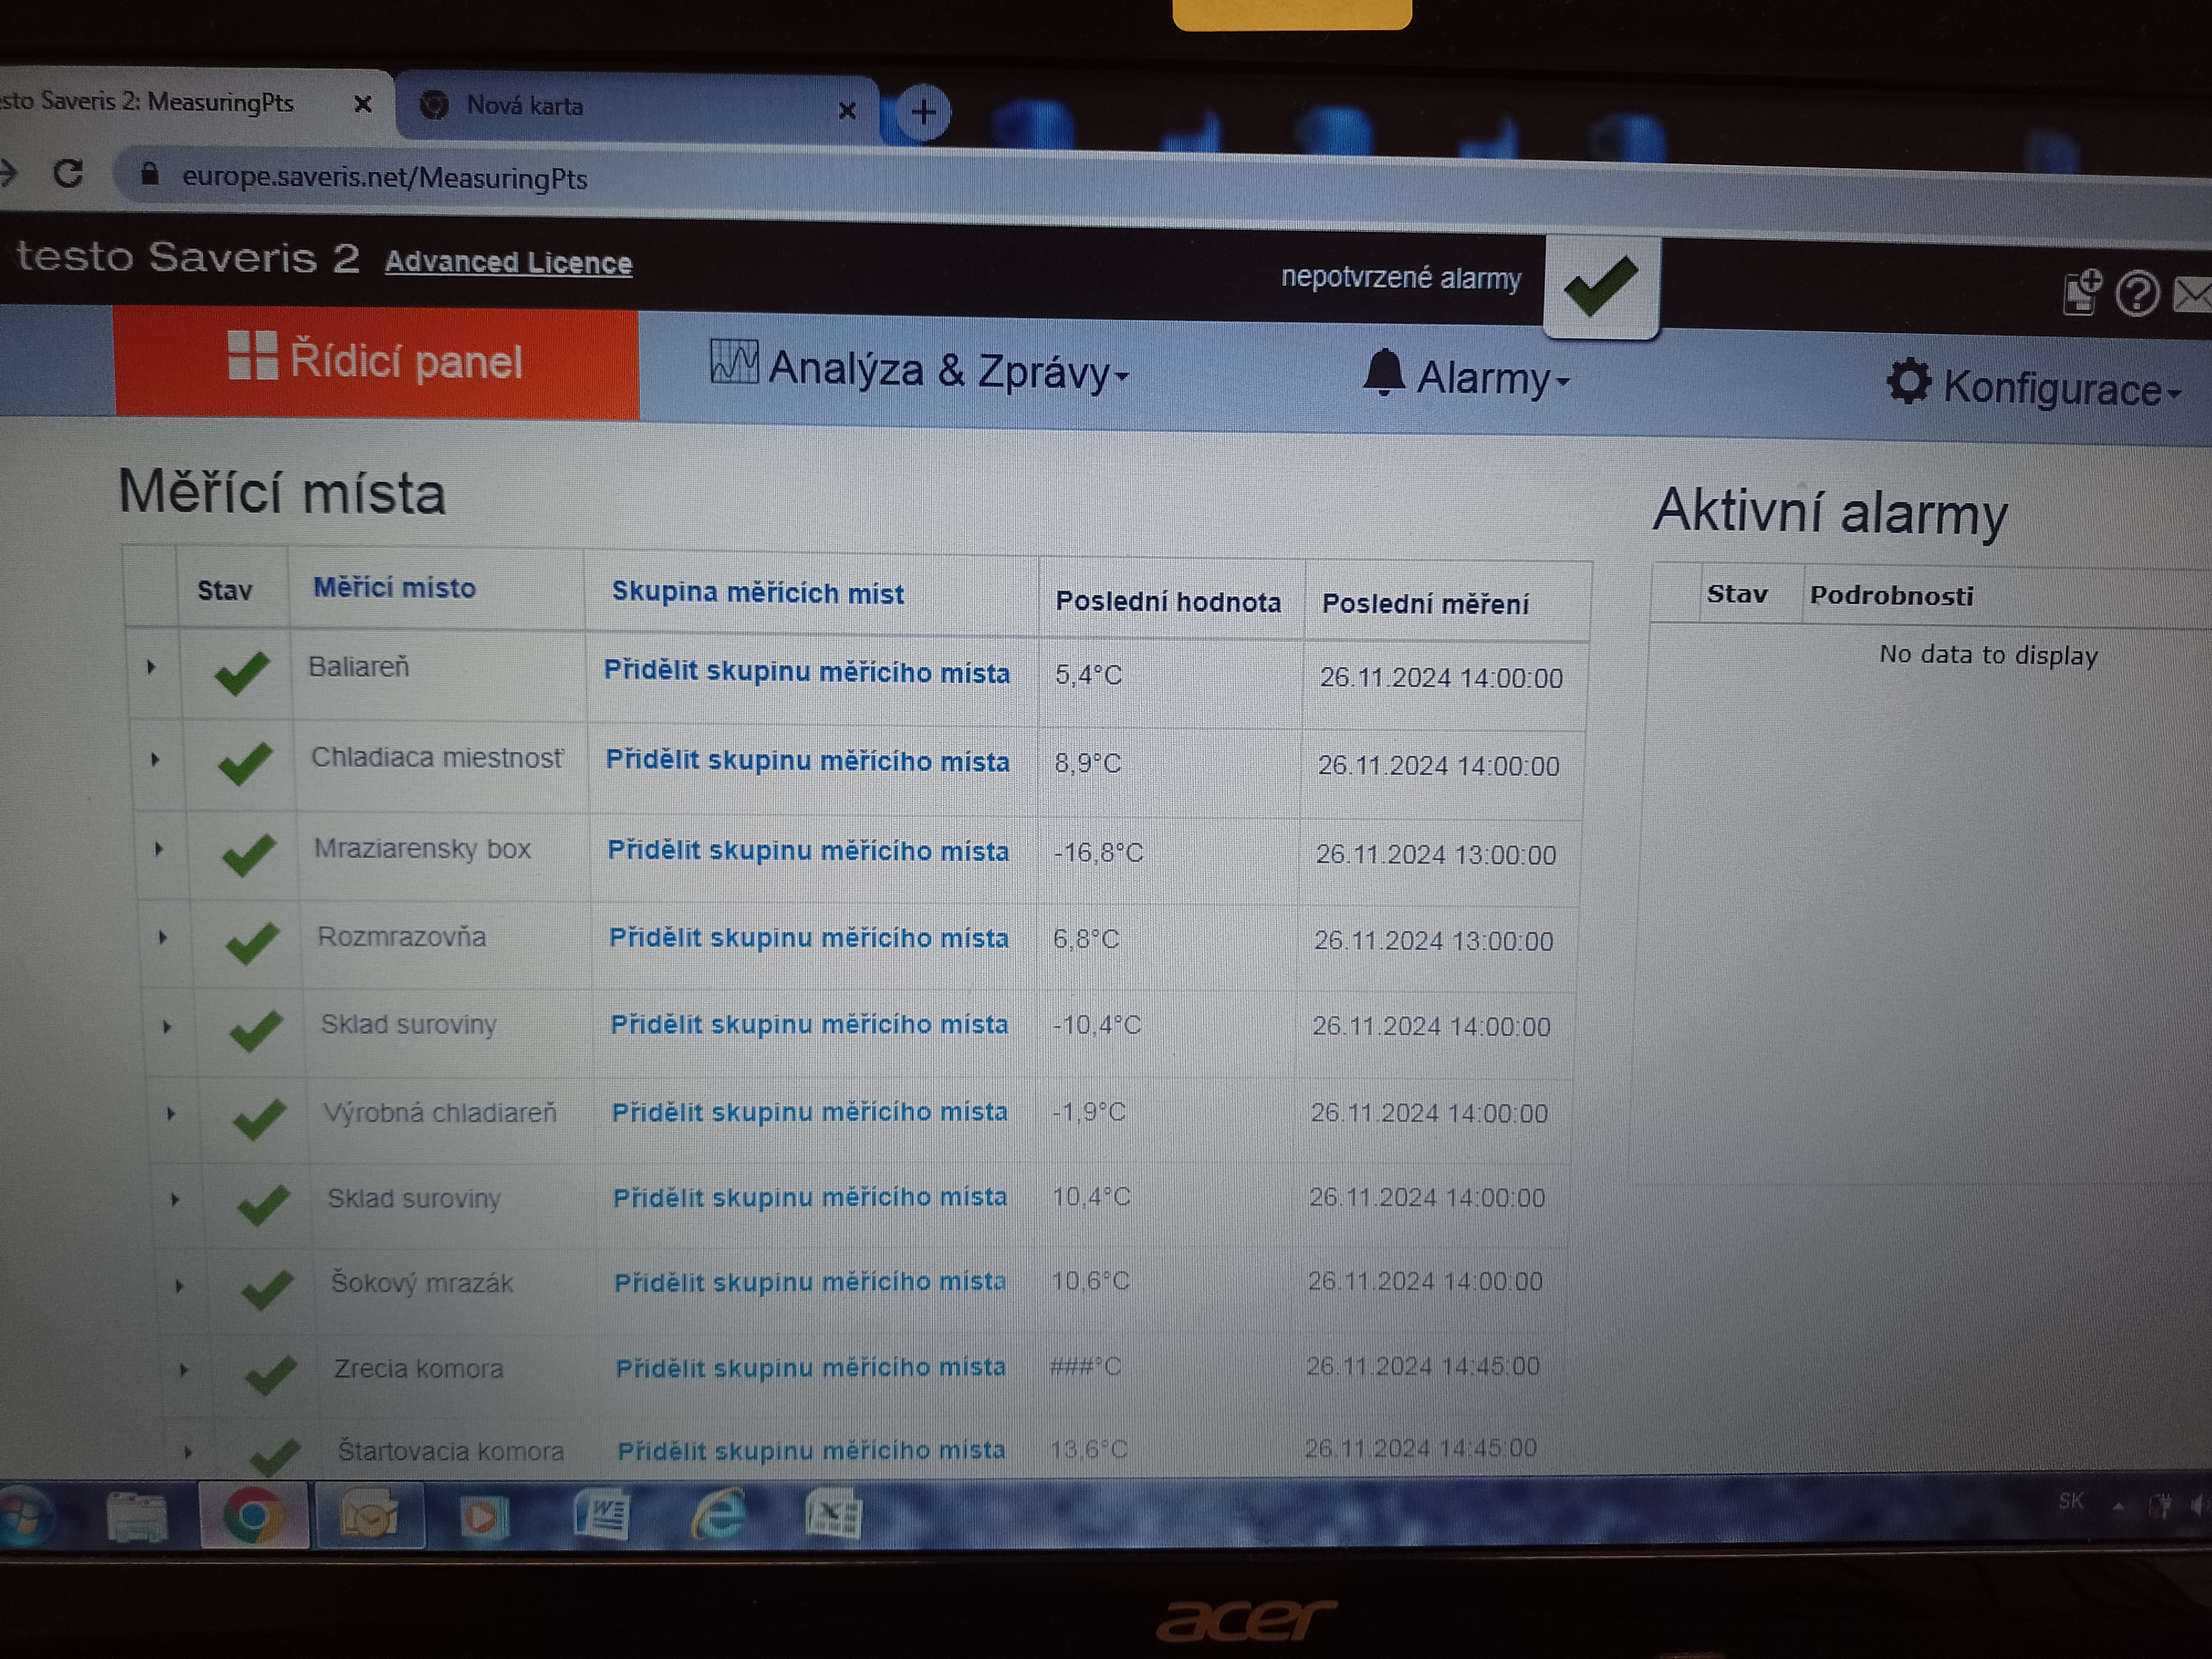Image resolution: width=2212 pixels, height=1659 pixels.
Task: Click the Poslední měření column header
Action: pyautogui.click(x=1425, y=604)
